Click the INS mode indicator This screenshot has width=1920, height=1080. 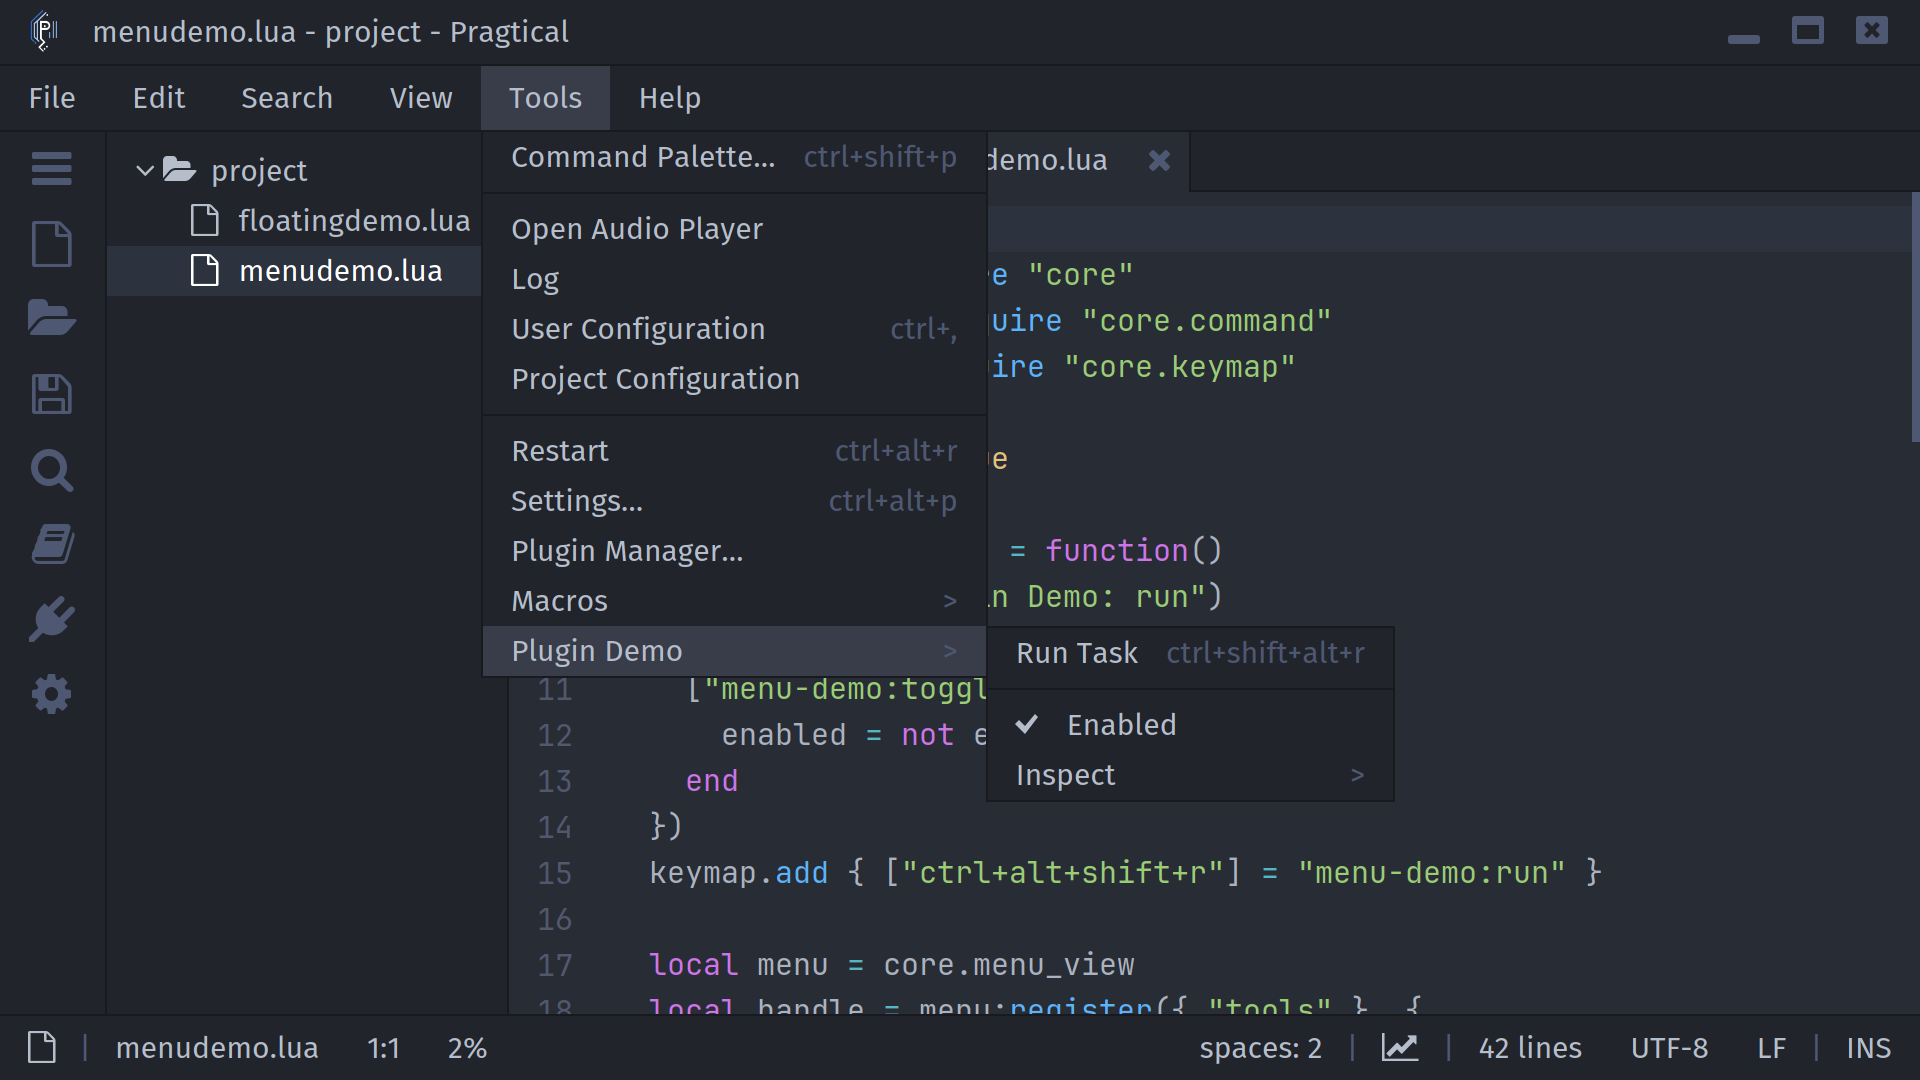(1868, 1047)
